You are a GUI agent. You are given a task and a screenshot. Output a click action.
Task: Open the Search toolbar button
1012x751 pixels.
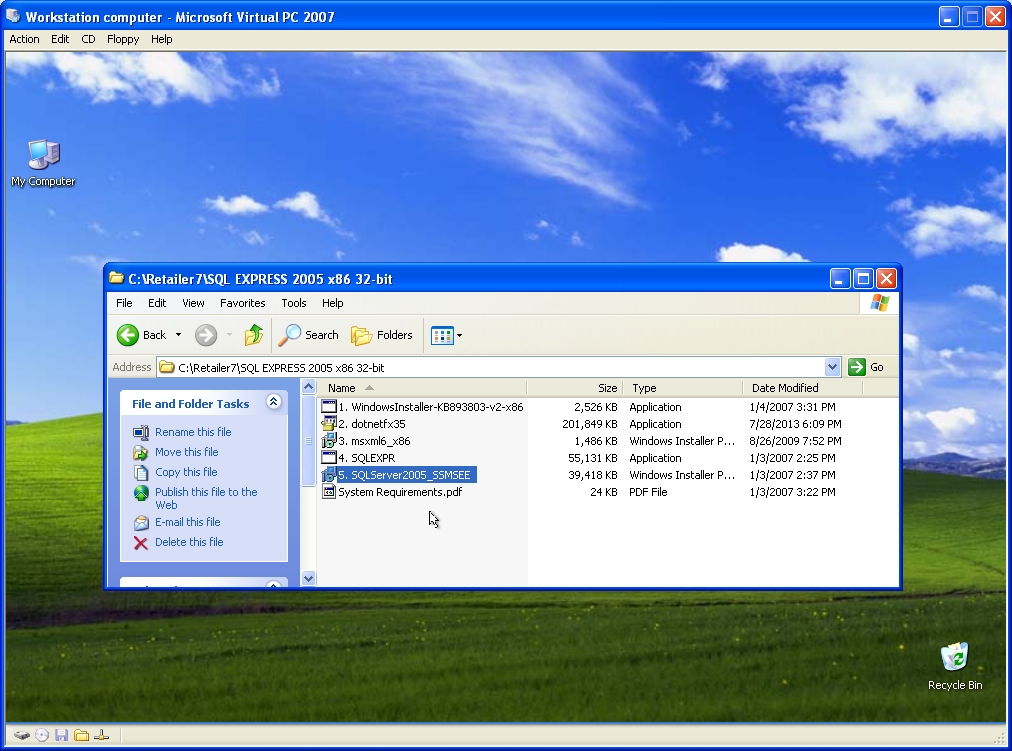[309, 335]
